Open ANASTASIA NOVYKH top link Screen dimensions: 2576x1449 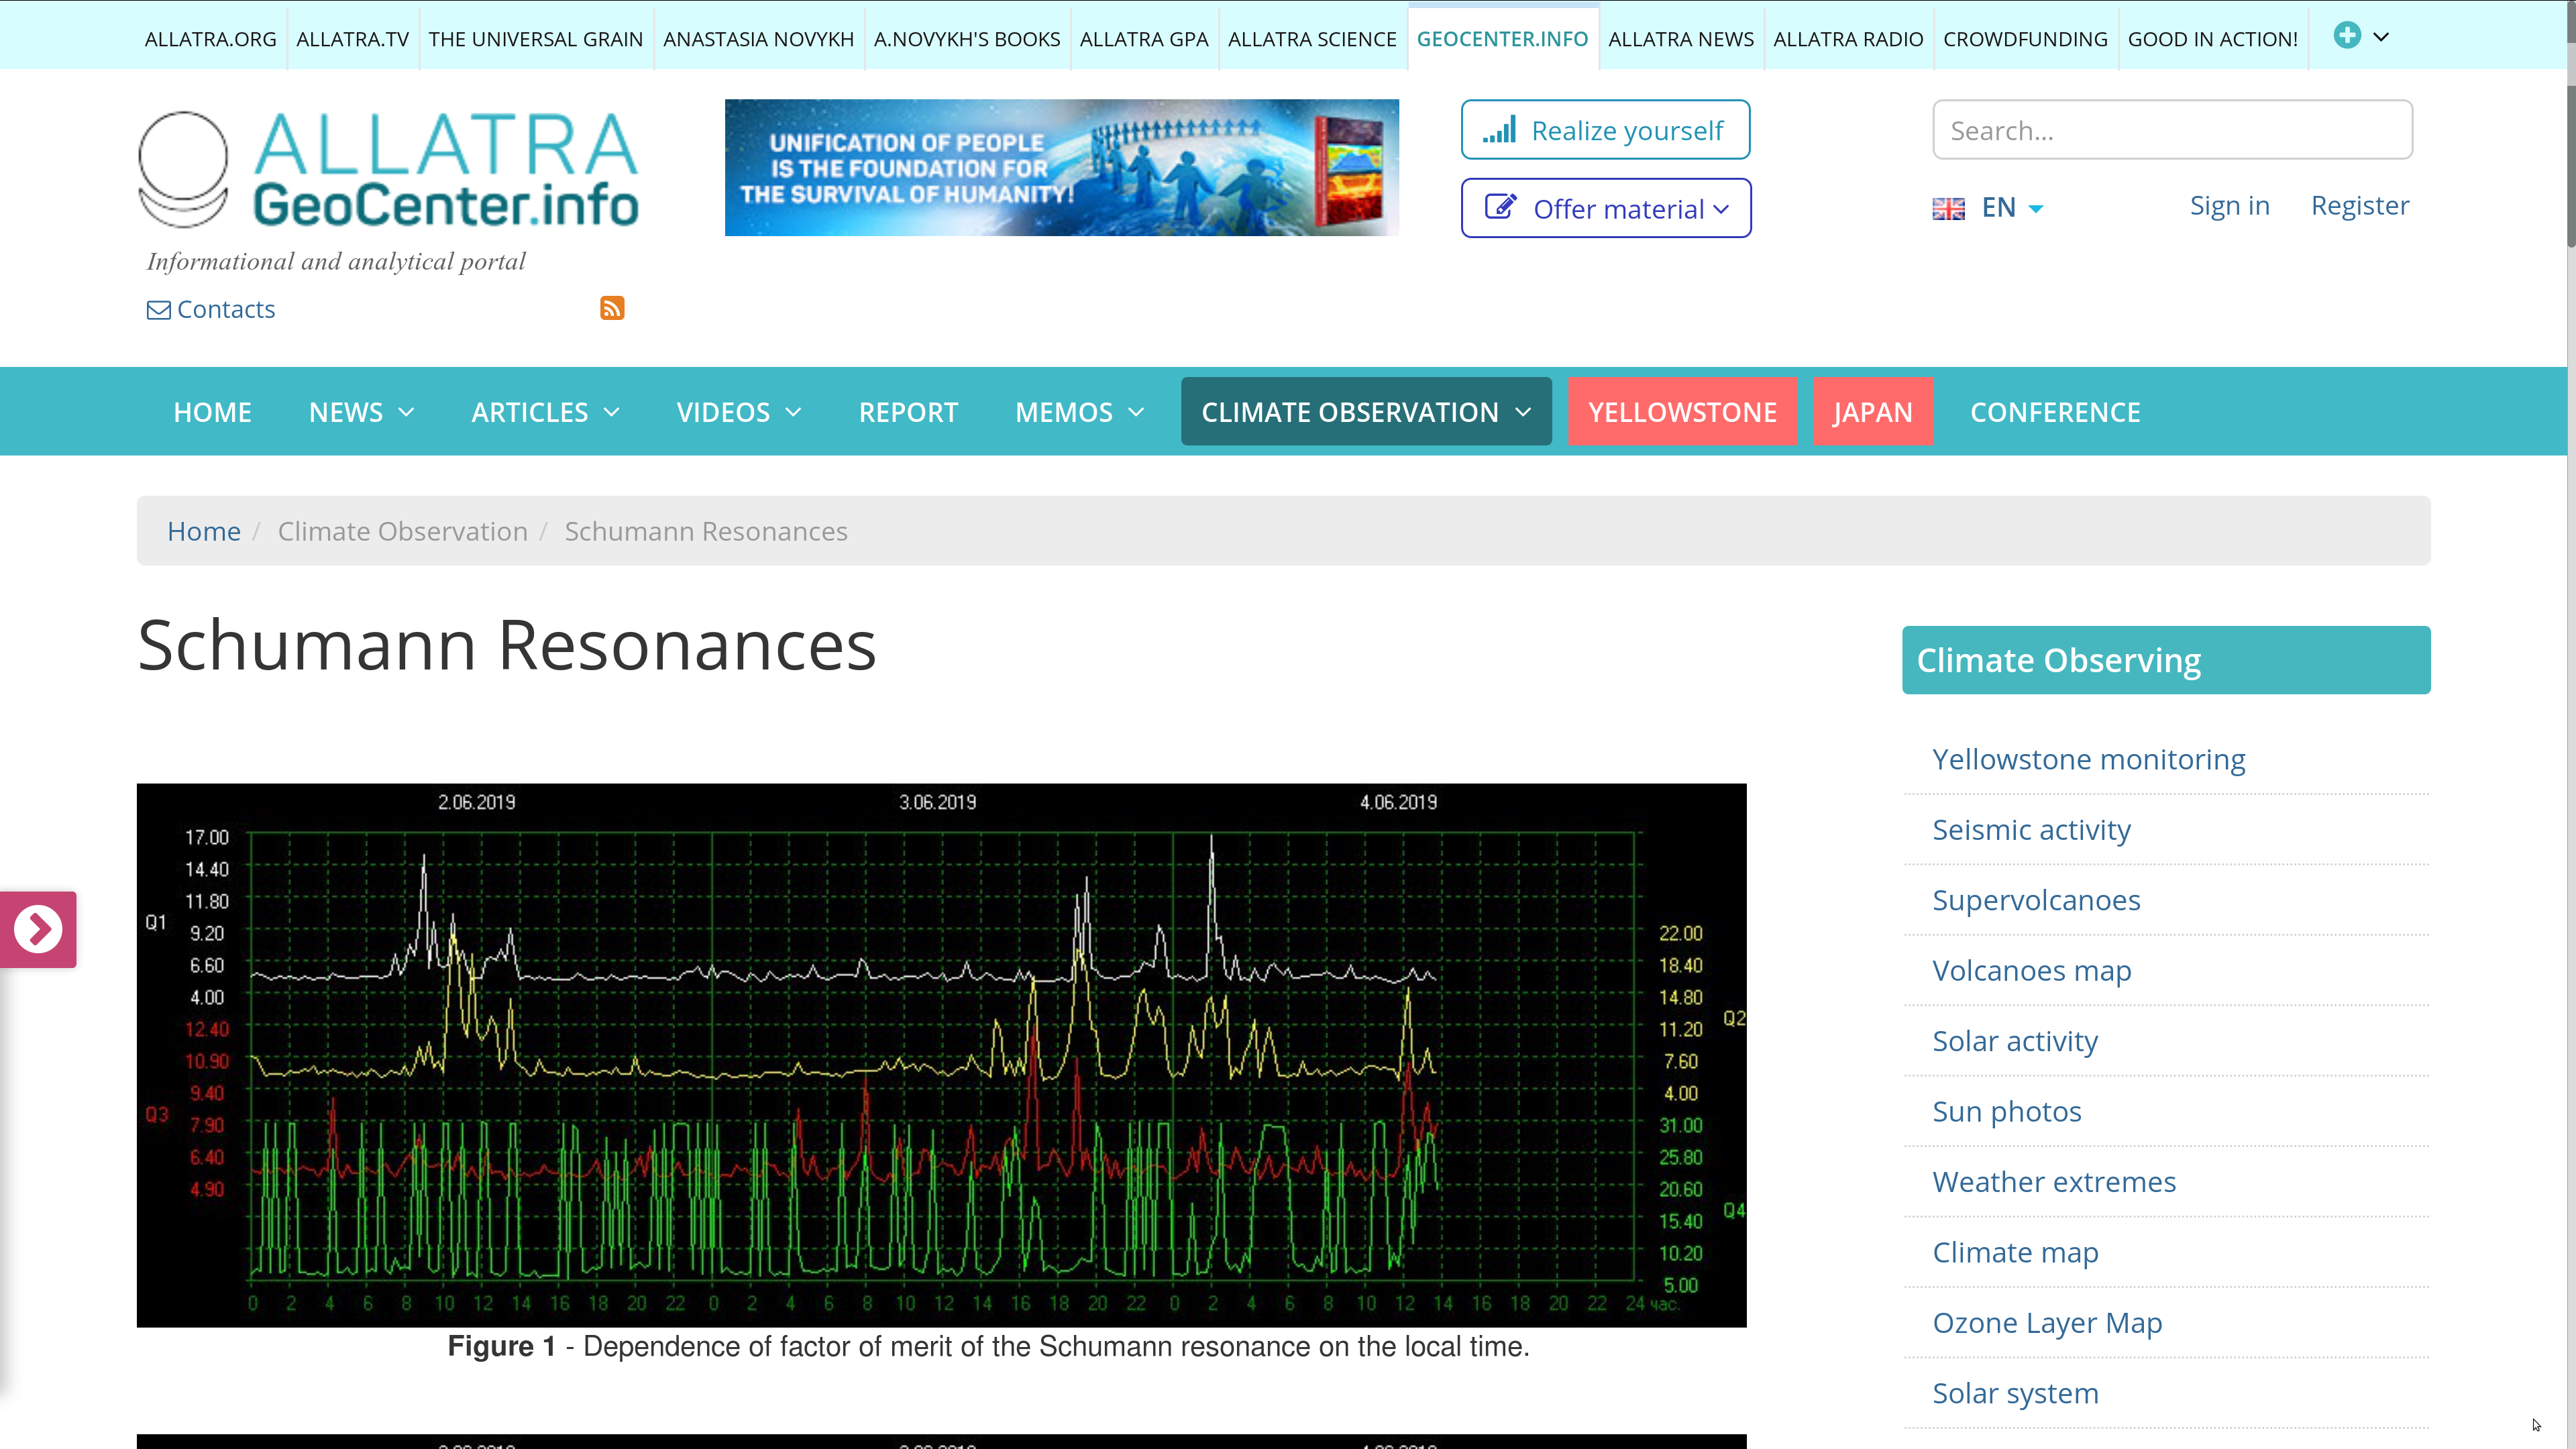coord(758,39)
